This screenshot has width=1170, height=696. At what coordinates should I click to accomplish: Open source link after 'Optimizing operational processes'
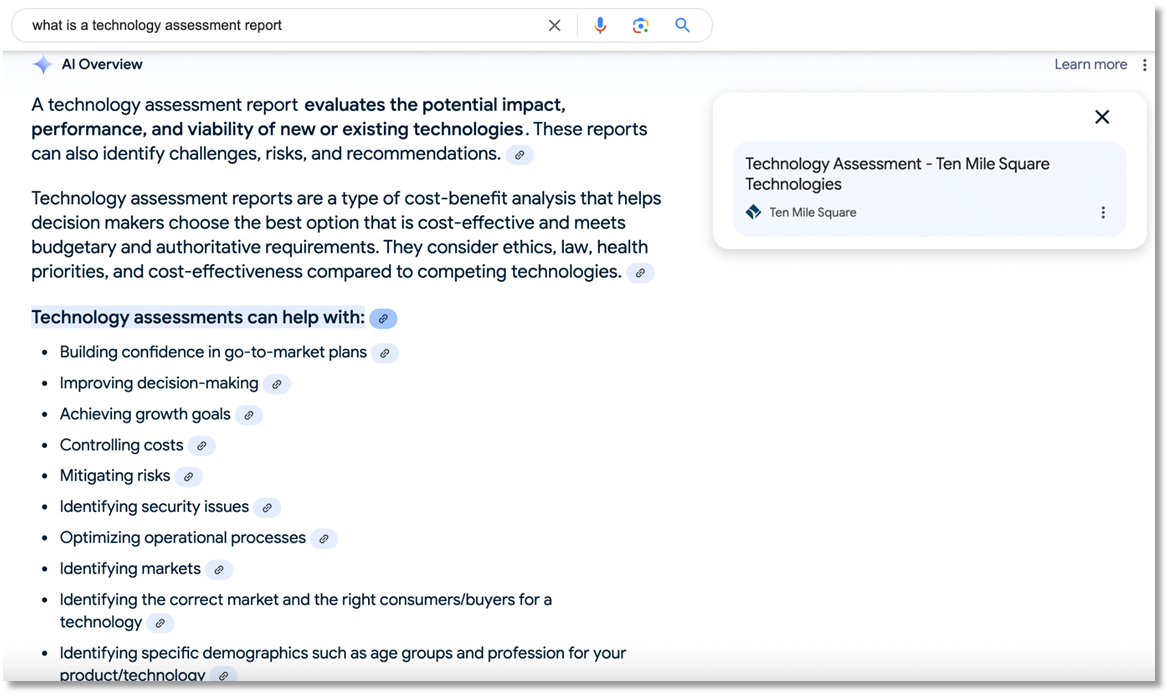tap(324, 539)
